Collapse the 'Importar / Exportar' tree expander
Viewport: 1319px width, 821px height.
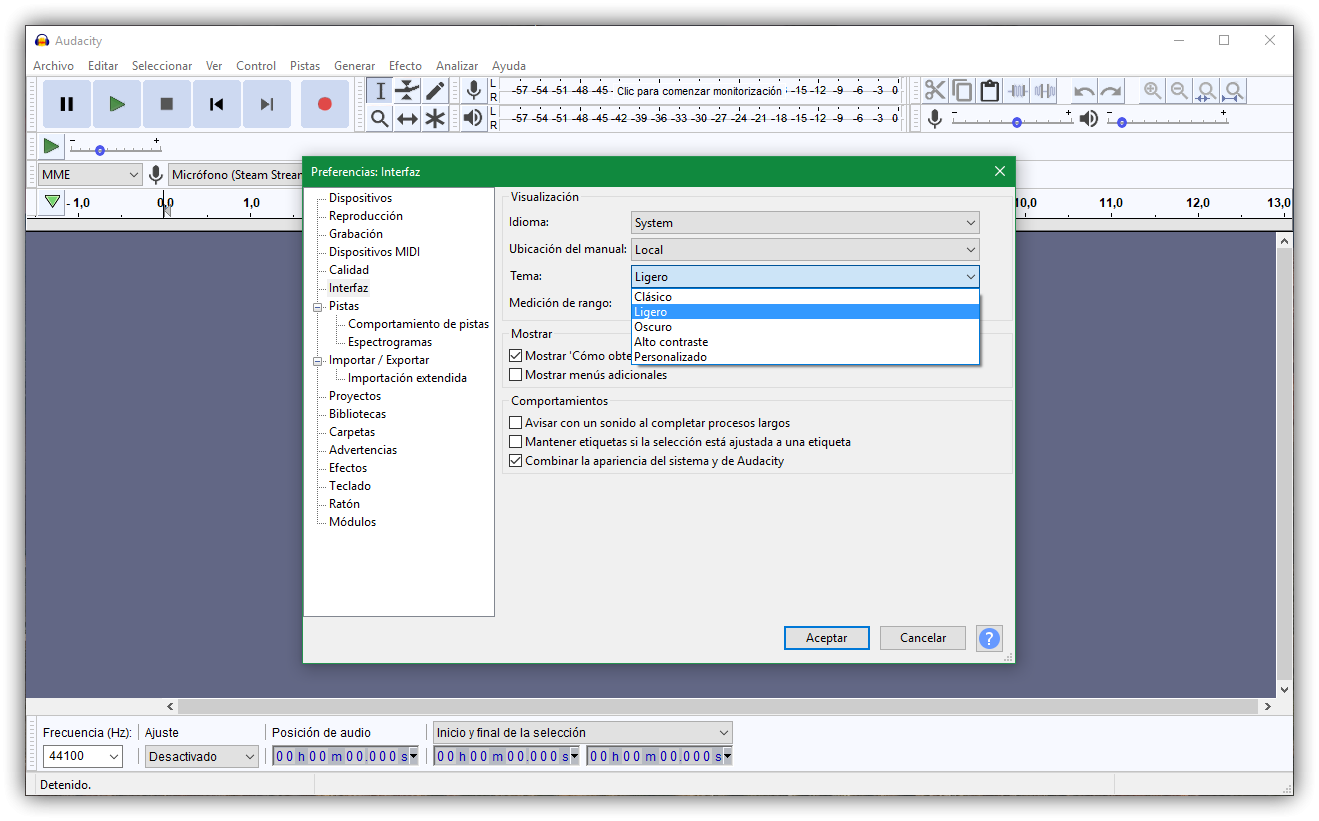[318, 361]
